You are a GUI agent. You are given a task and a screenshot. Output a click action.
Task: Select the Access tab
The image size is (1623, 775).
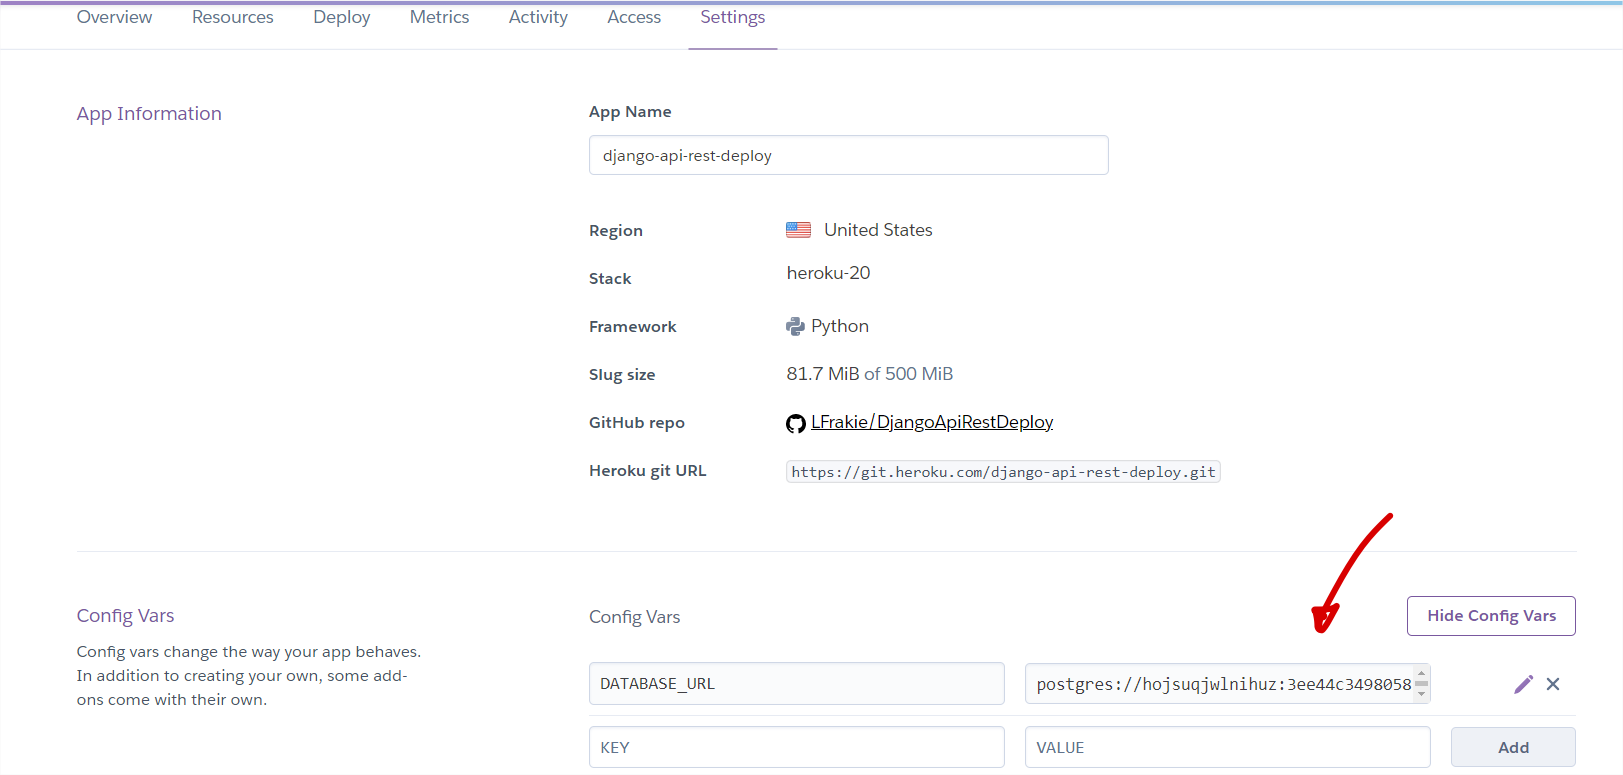tap(634, 18)
